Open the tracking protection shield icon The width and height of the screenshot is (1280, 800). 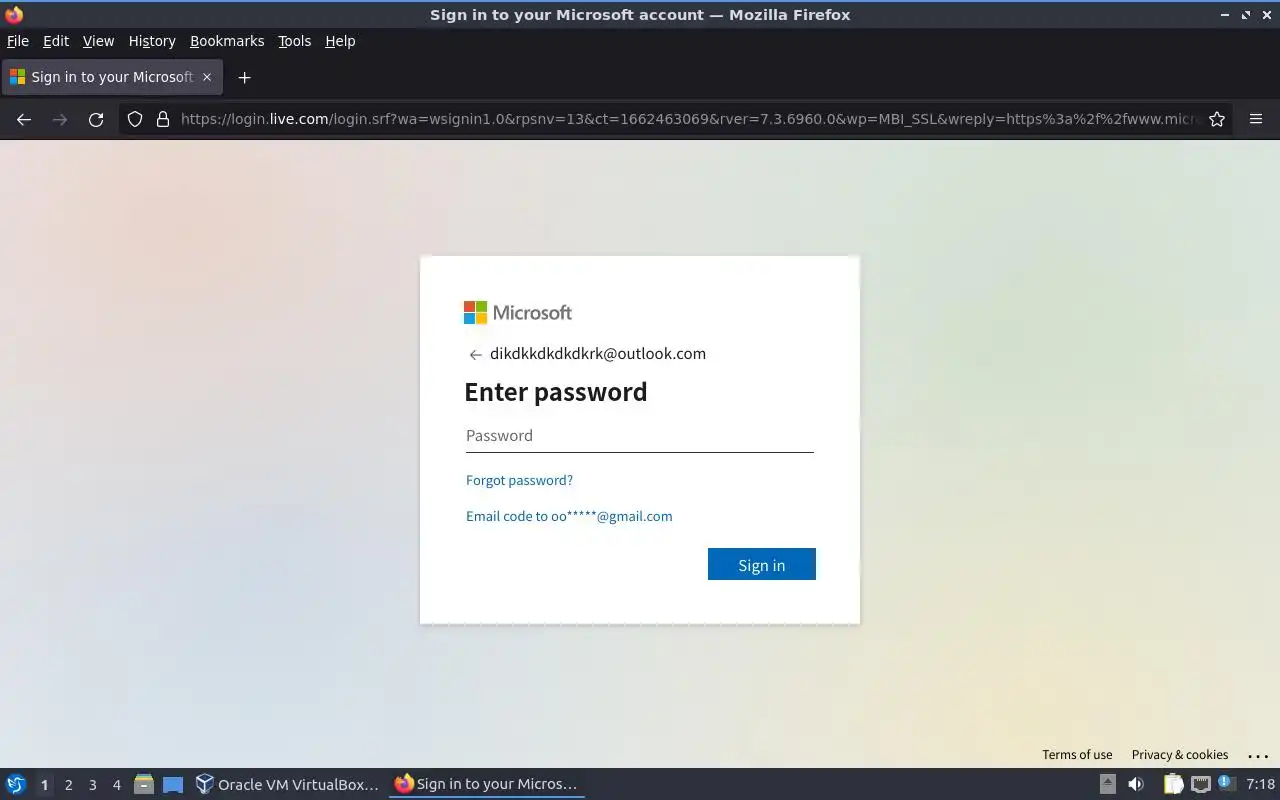tap(135, 119)
